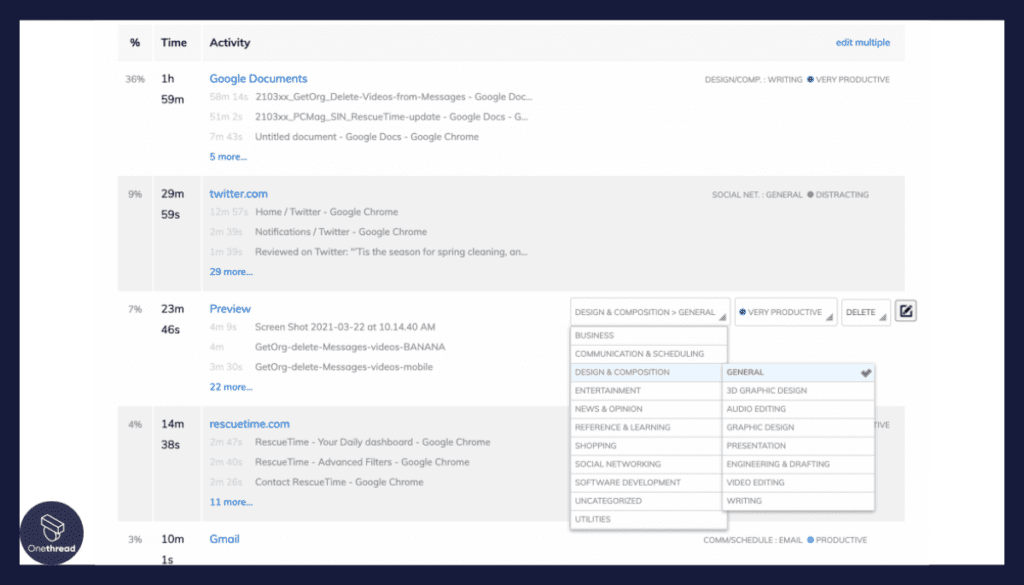The image size is (1024, 585).
Task: Select the Shopping category
Action: click(646, 445)
